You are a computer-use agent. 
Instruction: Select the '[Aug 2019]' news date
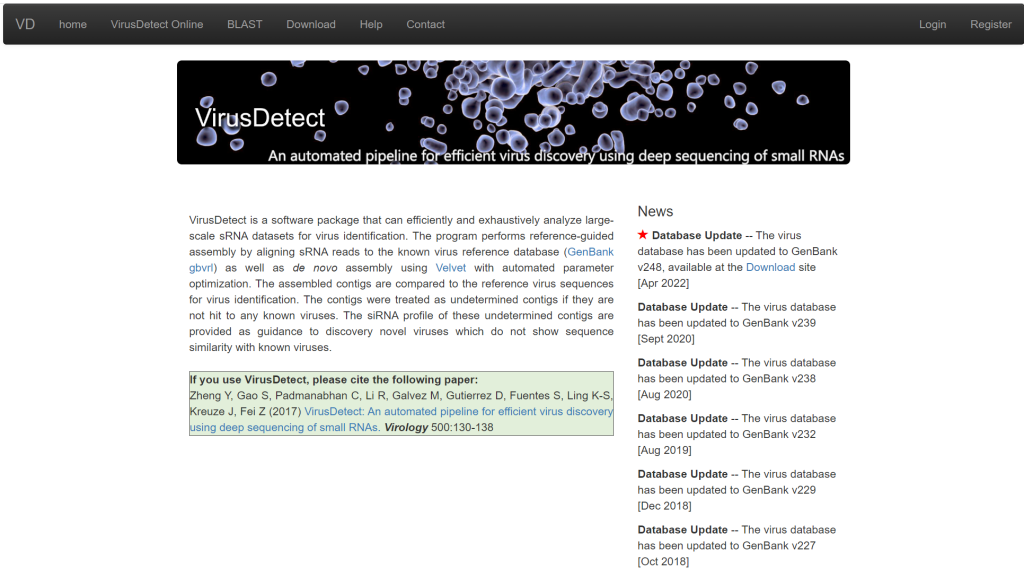(664, 450)
